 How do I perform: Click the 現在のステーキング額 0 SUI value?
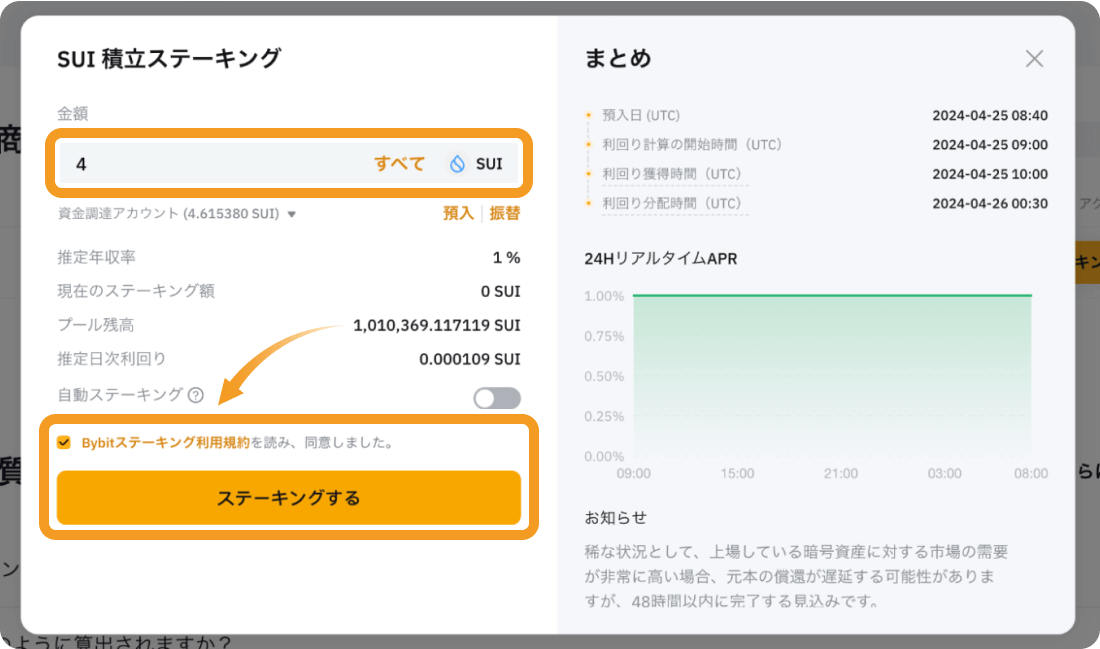click(500, 291)
